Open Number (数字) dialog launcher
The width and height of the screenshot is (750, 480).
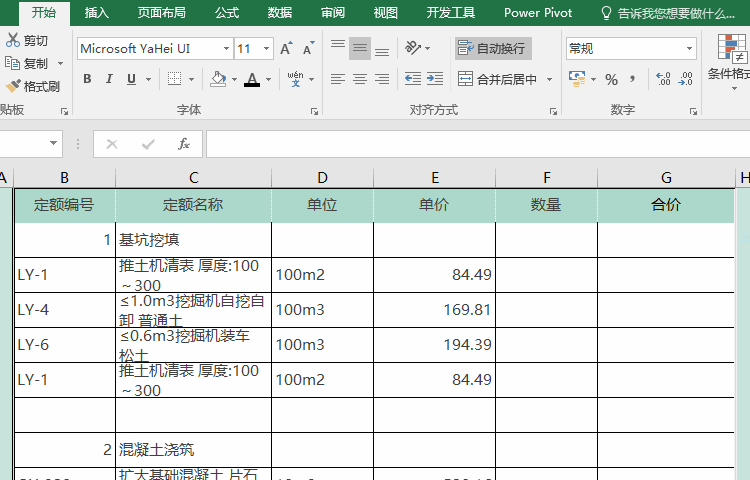693,111
